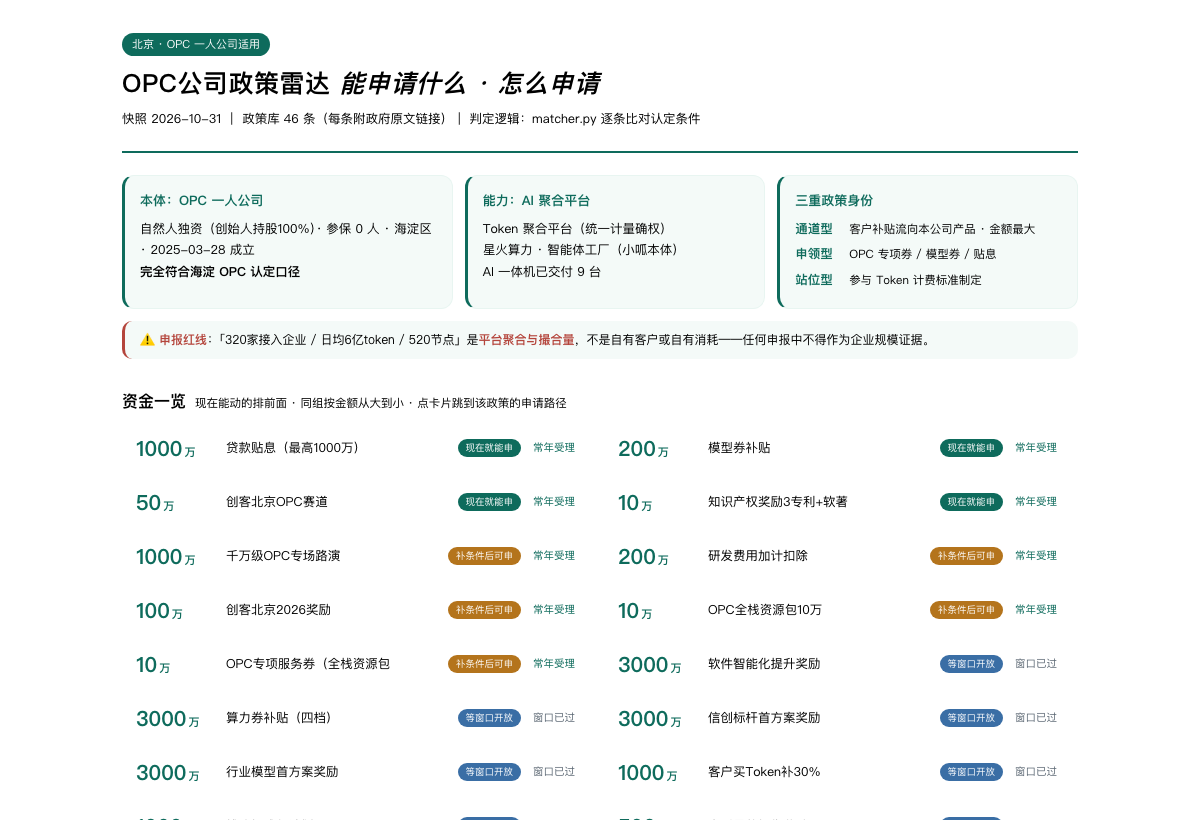
Task: Click 常年受理 status on 贷款贴息 row
Action: tap(554, 448)
